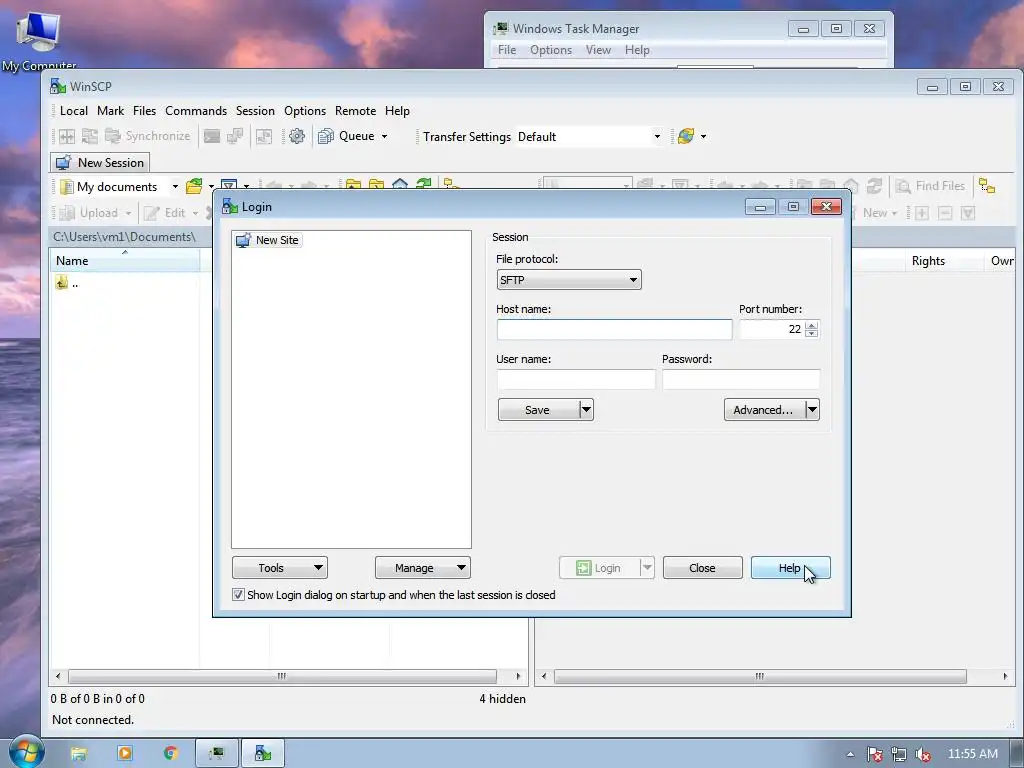
Task: Click the globe transfer-settings preset icon
Action: click(x=686, y=136)
